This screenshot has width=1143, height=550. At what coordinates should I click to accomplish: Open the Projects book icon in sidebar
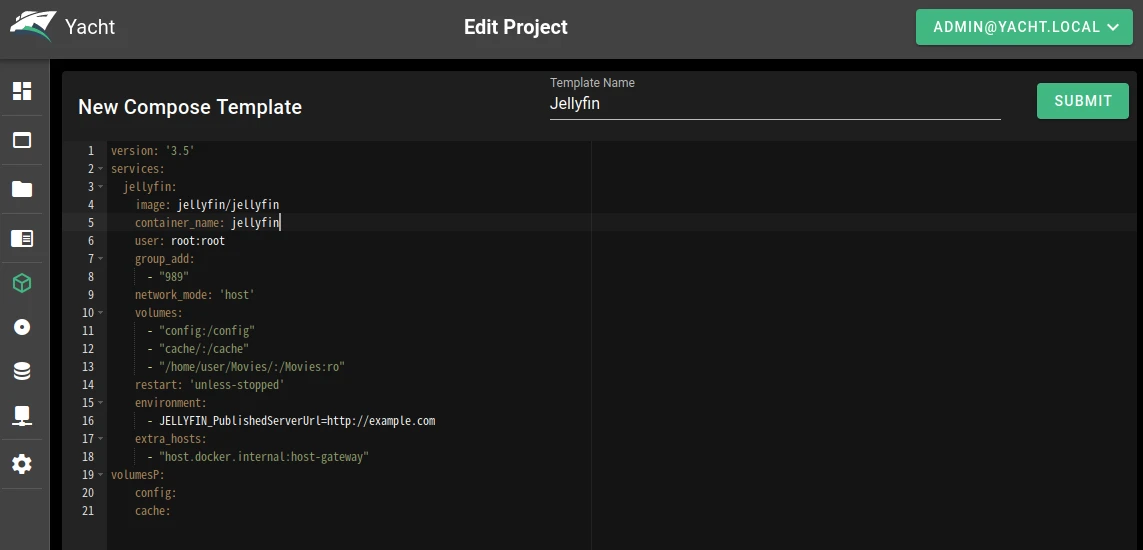[x=22, y=238]
